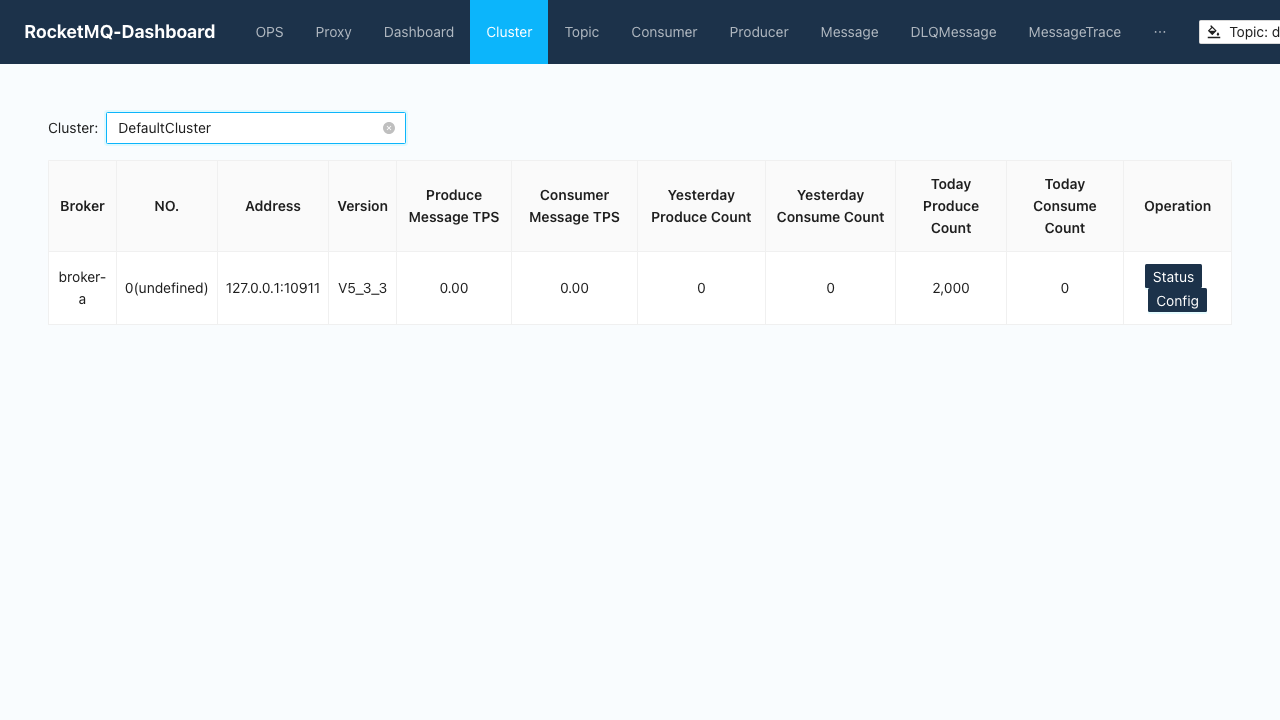1280x720 pixels.
Task: Open the Cluster dropdown showing DefaultCluster
Action: (256, 128)
